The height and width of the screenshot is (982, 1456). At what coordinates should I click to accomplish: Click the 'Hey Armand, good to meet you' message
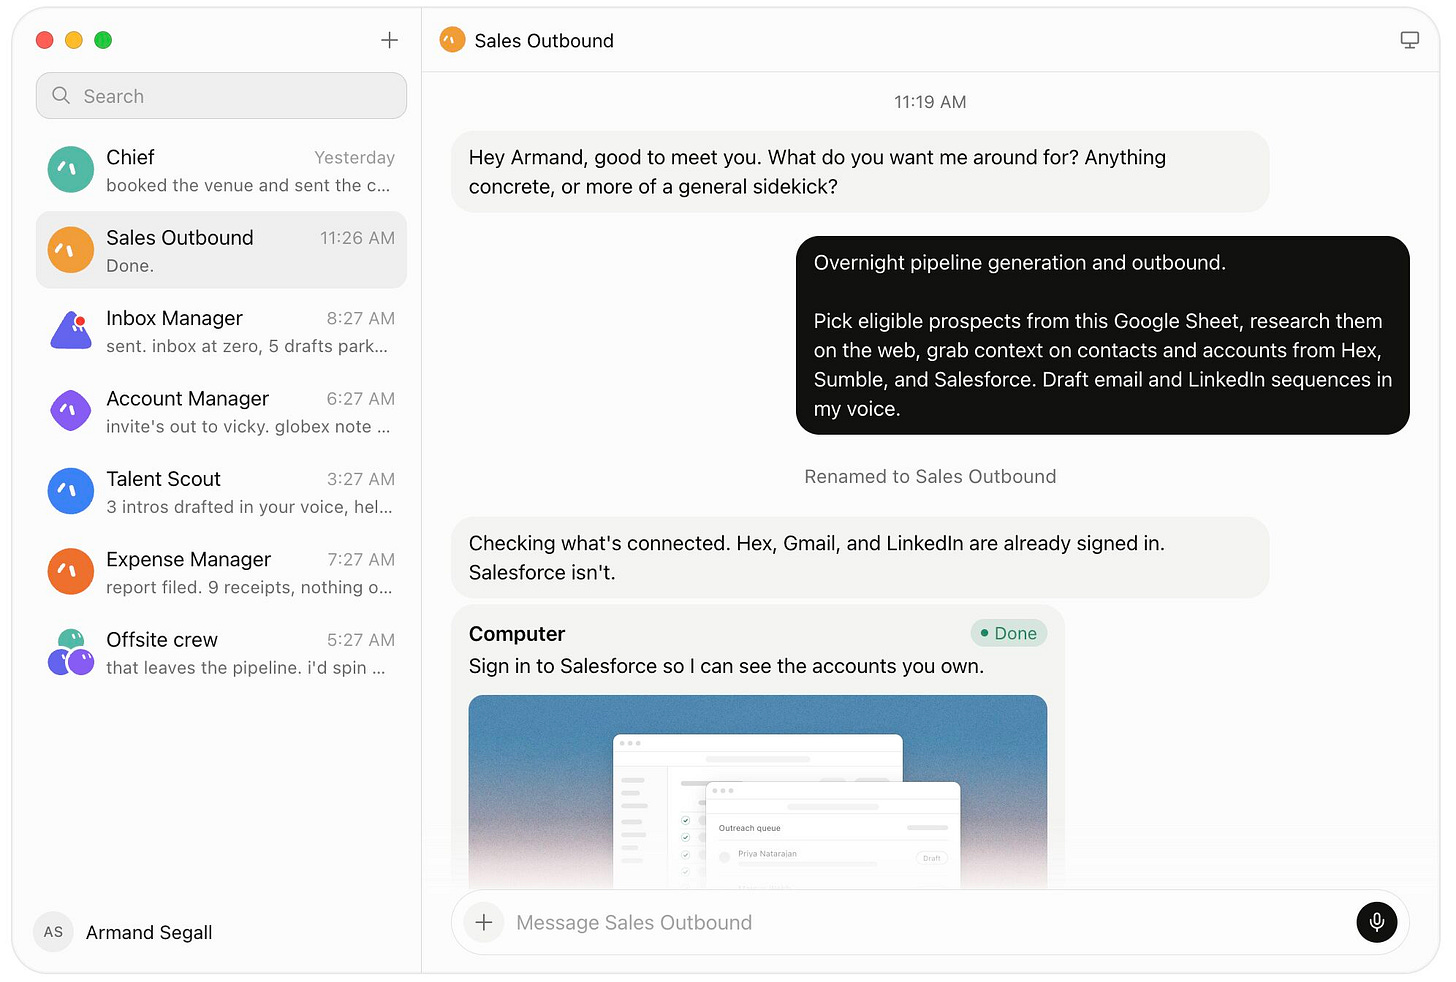pos(860,172)
